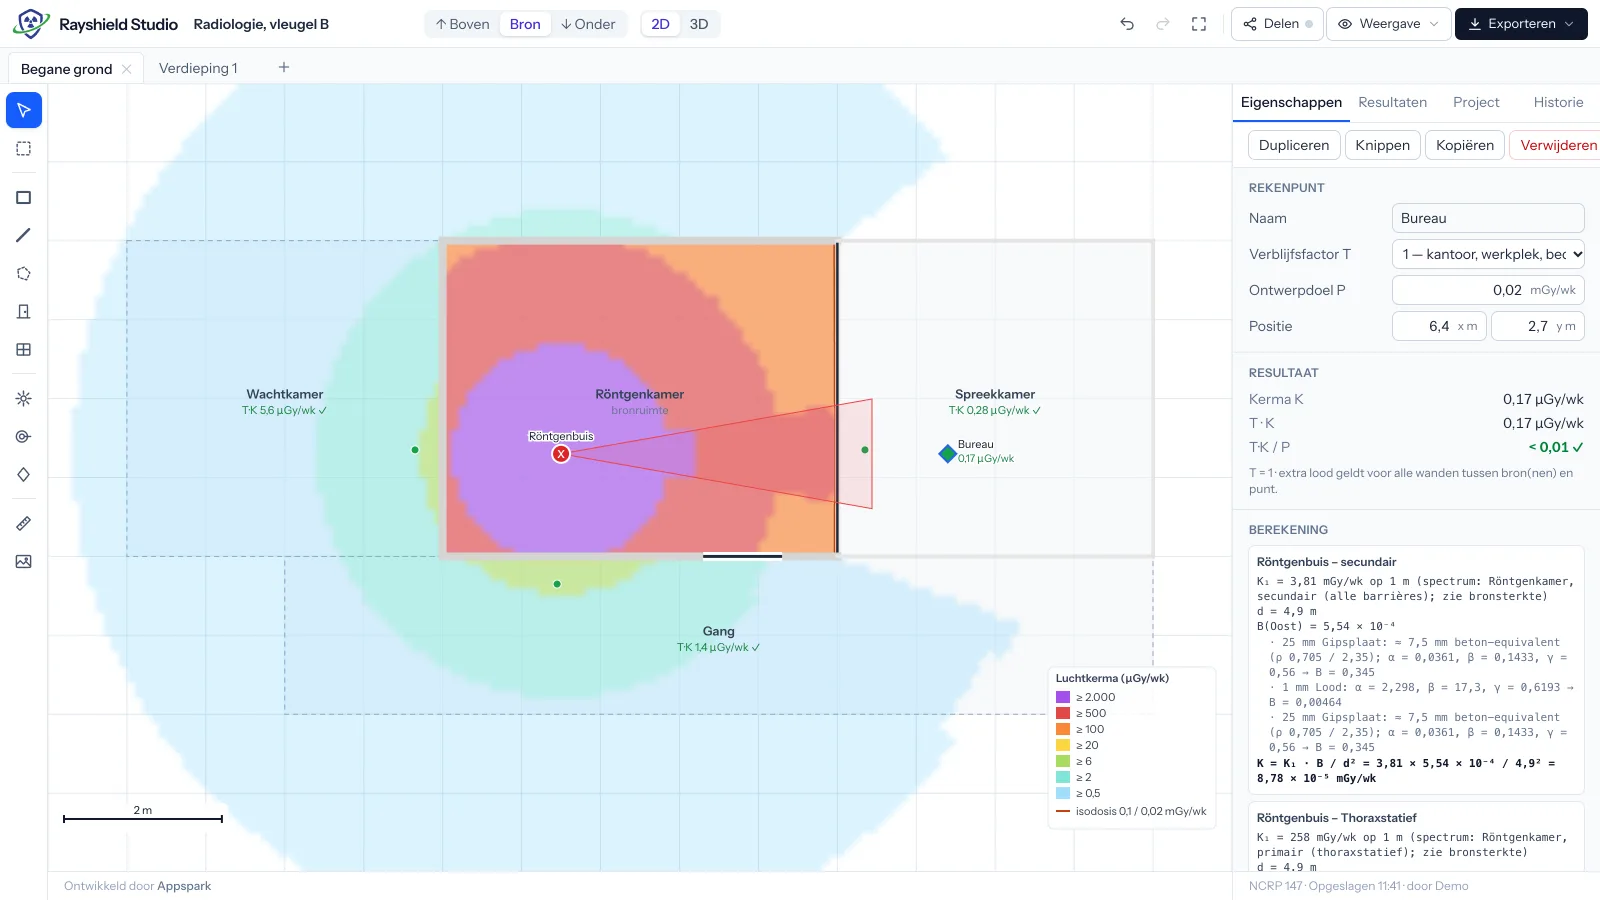Open the Historie tab
The image size is (1600, 900).
click(x=1558, y=102)
